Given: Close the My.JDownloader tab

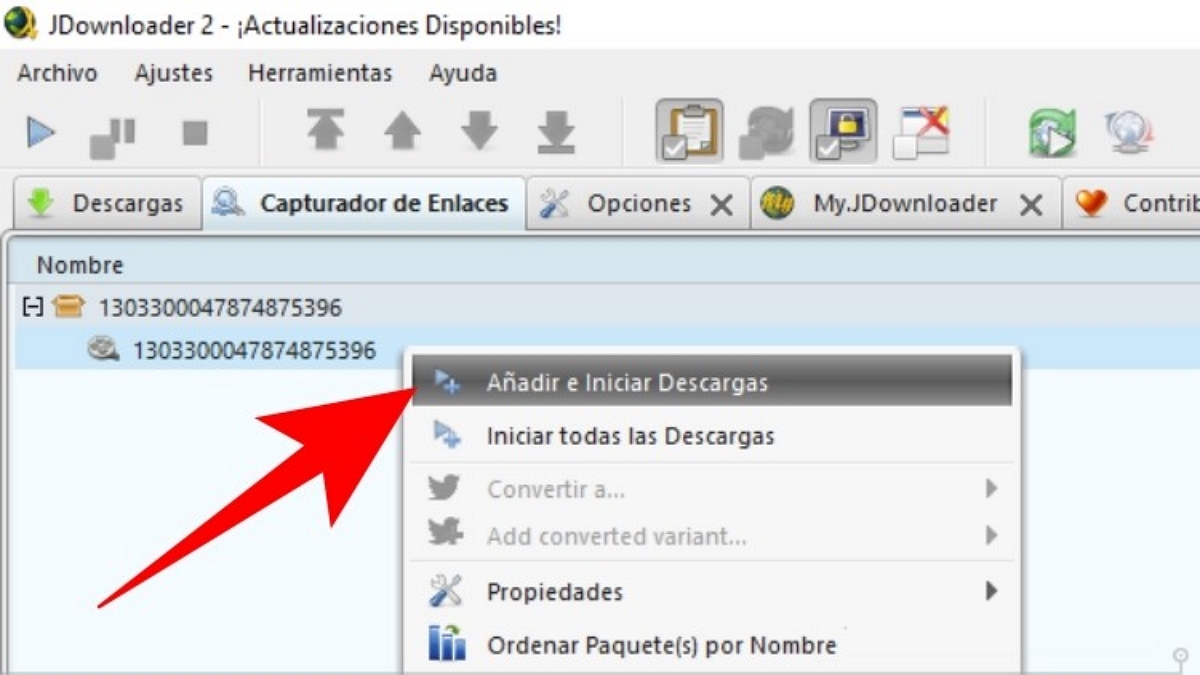Looking at the screenshot, I should [x=1032, y=205].
